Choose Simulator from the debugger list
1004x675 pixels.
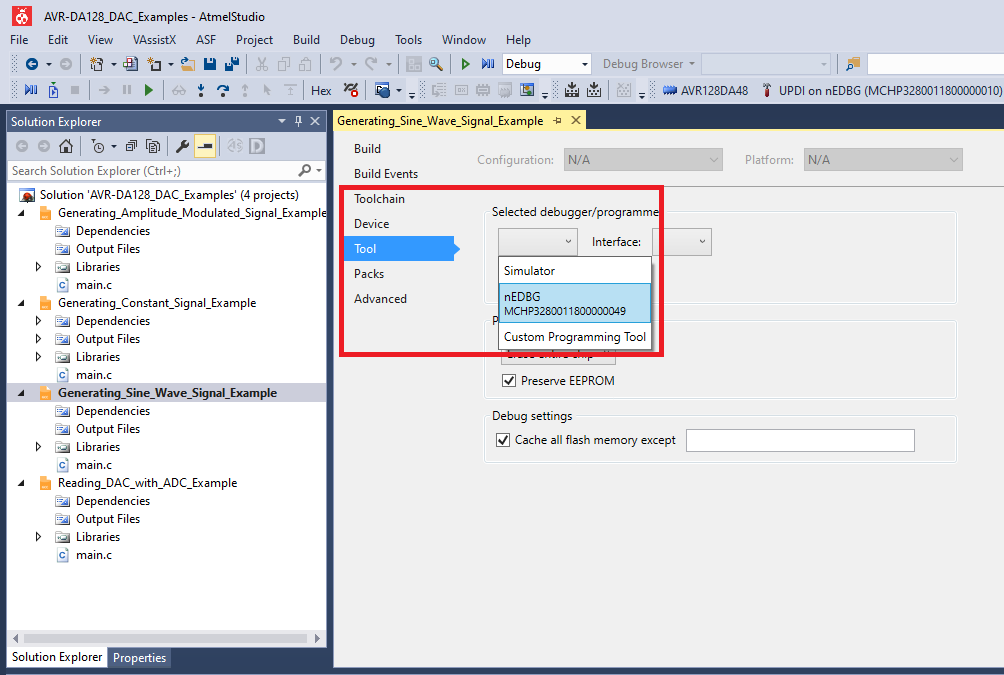click(574, 270)
